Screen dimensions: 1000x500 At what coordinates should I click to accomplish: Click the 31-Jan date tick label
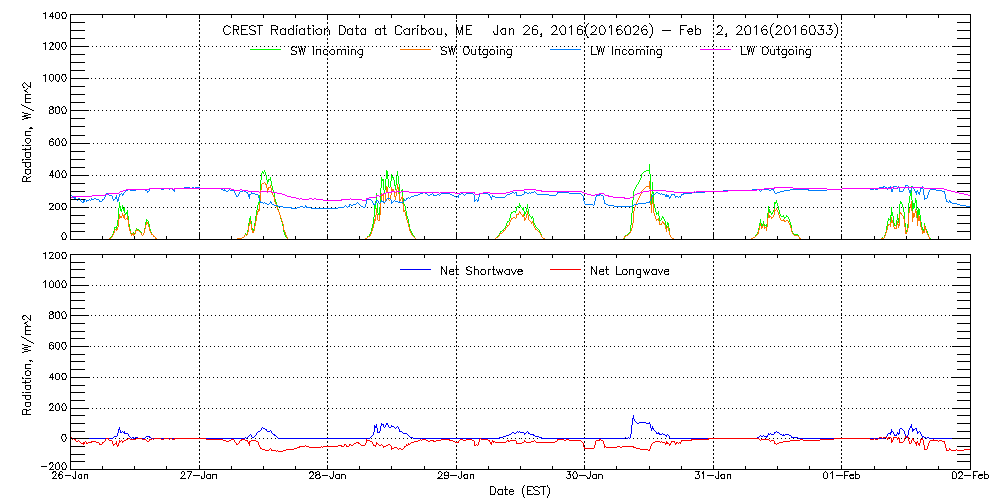[x=713, y=477]
